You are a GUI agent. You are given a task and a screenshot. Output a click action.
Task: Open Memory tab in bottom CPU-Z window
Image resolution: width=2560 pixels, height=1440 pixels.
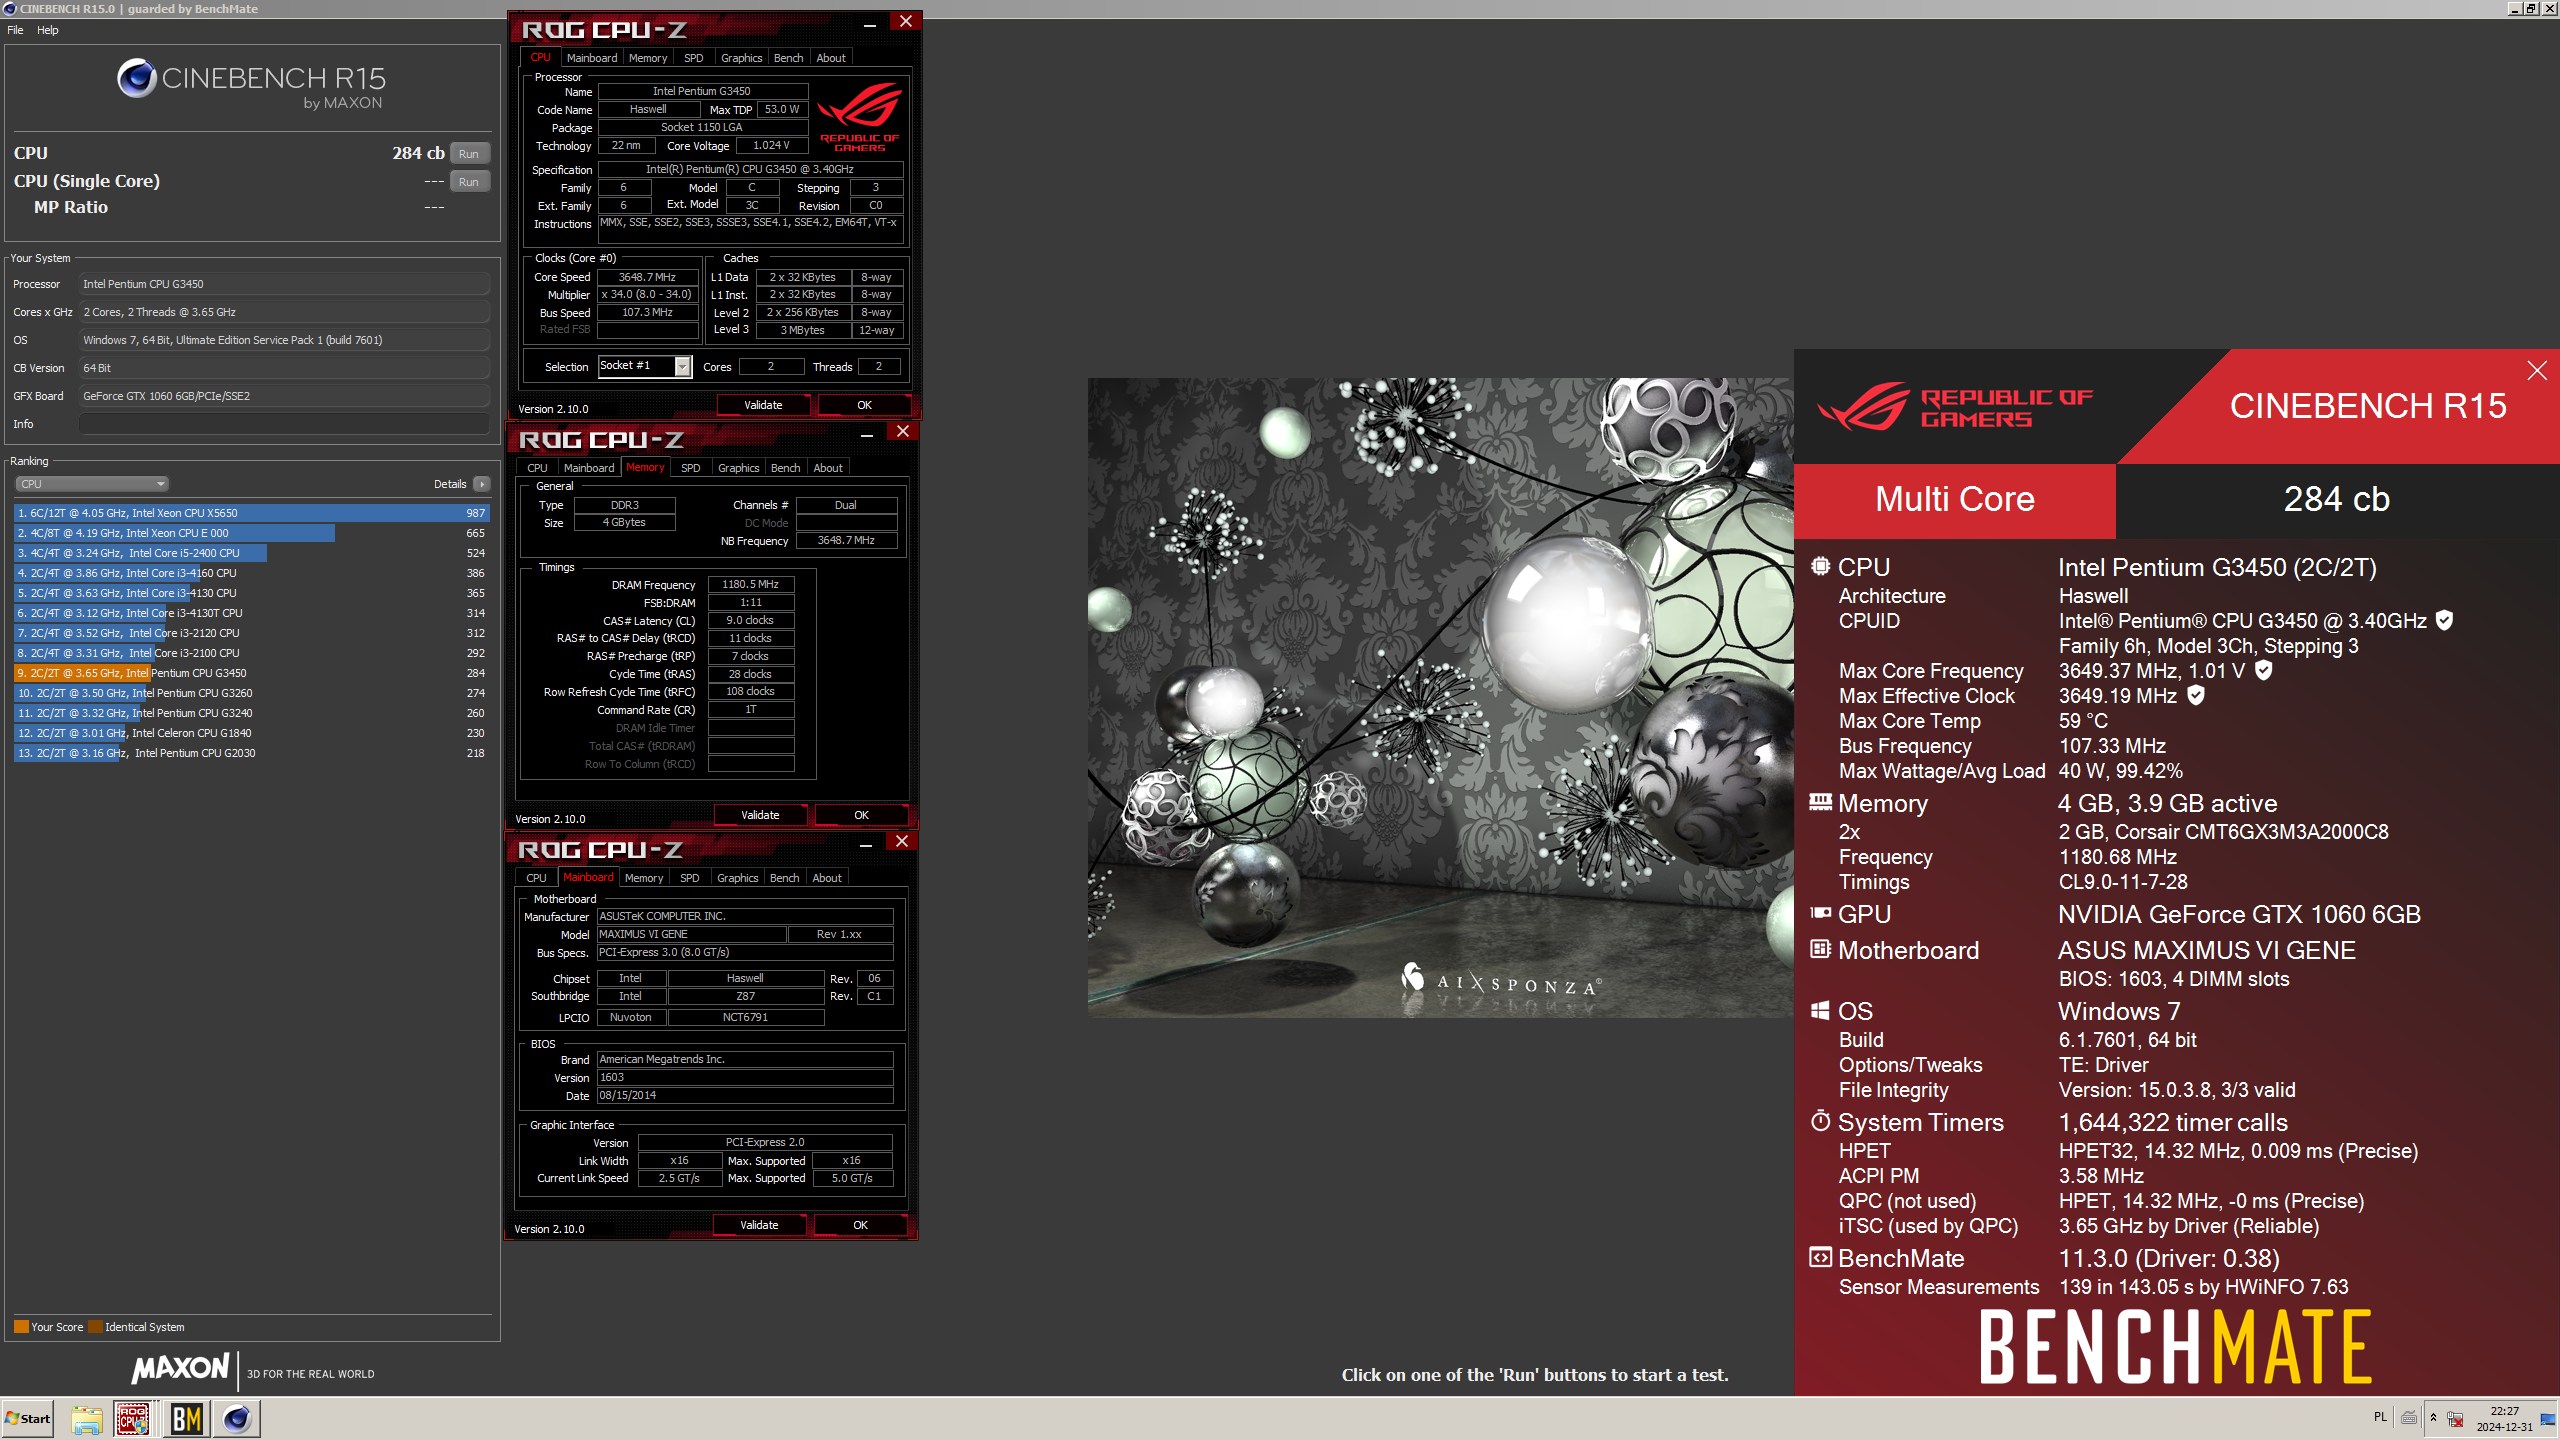pos(644,878)
